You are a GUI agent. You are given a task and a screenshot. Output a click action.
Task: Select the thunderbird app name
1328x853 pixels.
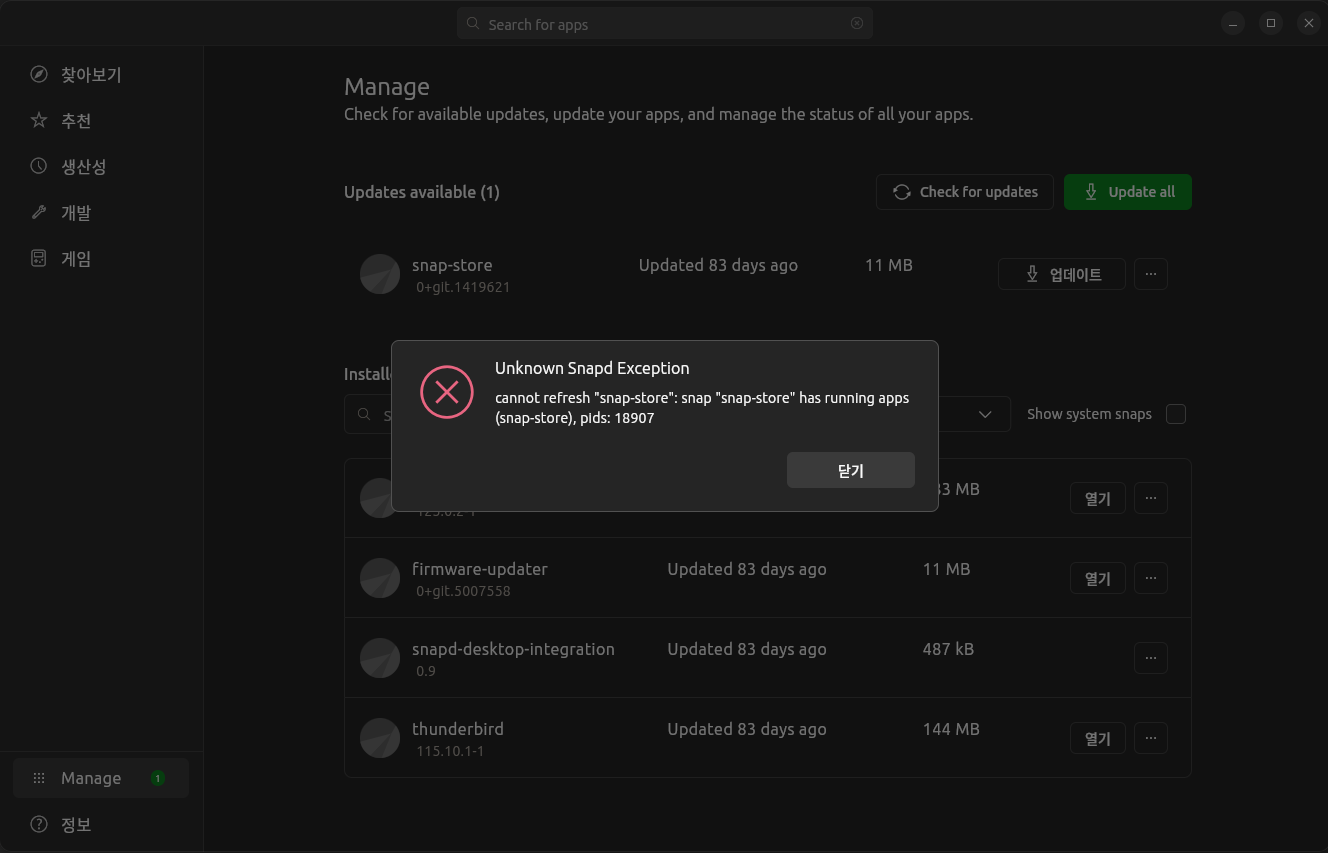click(457, 729)
